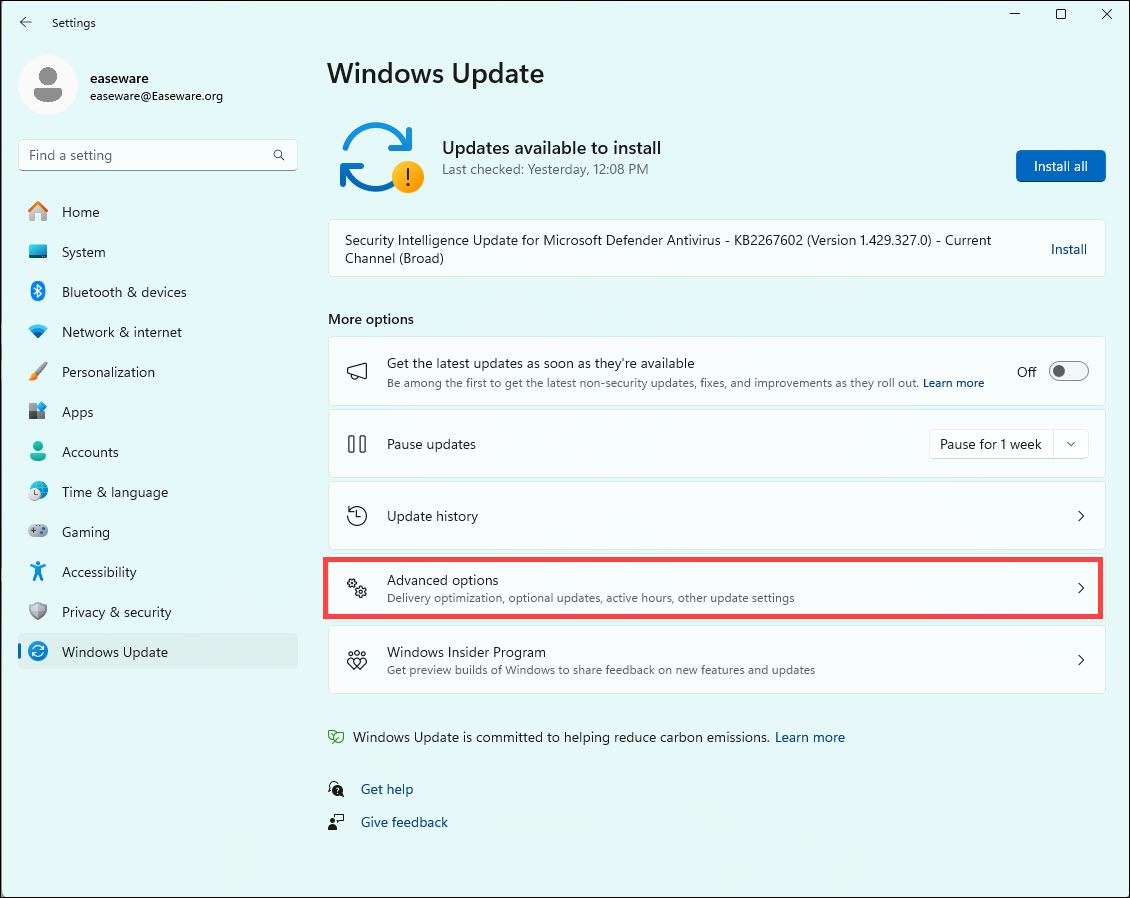Viewport: 1130px width, 898px height.
Task: Open Windows Insider Program chevron
Action: [1081, 660]
